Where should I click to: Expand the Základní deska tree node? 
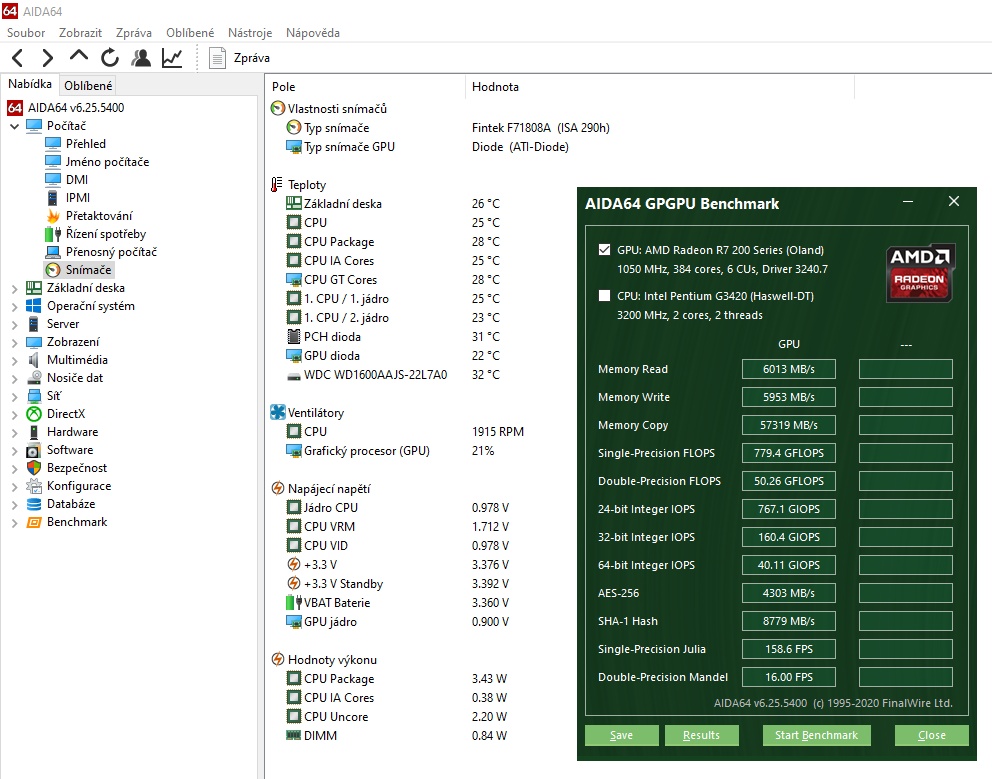[14, 288]
